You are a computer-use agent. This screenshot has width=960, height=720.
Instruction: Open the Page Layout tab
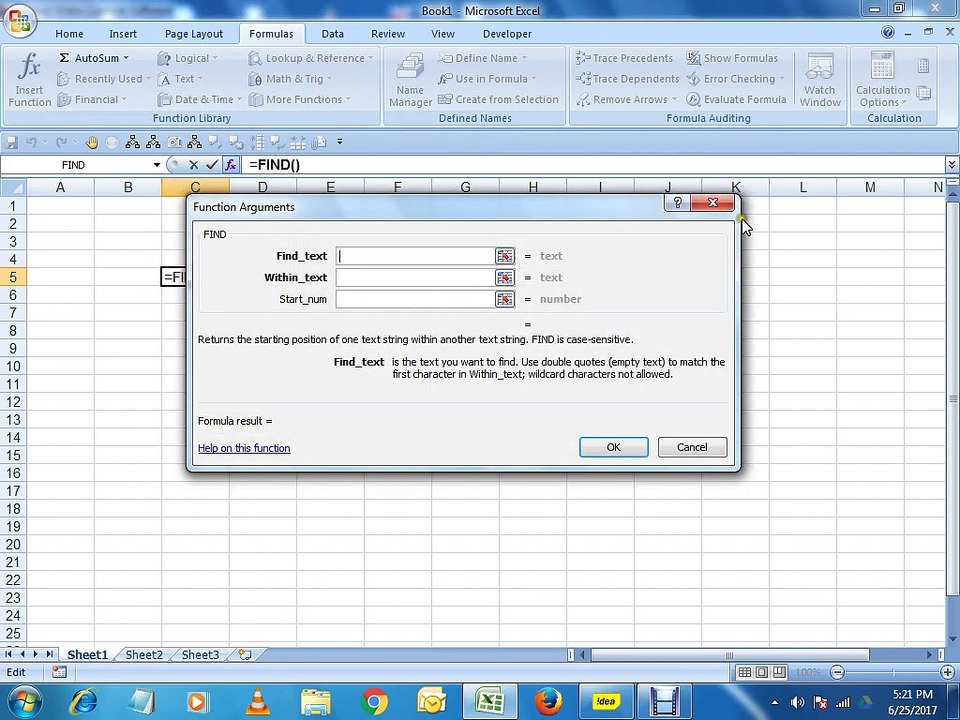click(193, 34)
